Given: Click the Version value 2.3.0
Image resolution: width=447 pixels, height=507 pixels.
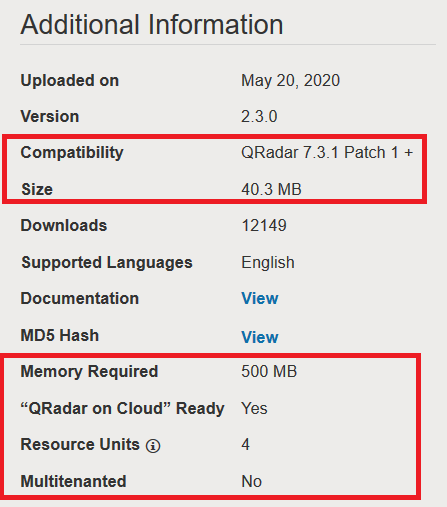Looking at the screenshot, I should [259, 117].
